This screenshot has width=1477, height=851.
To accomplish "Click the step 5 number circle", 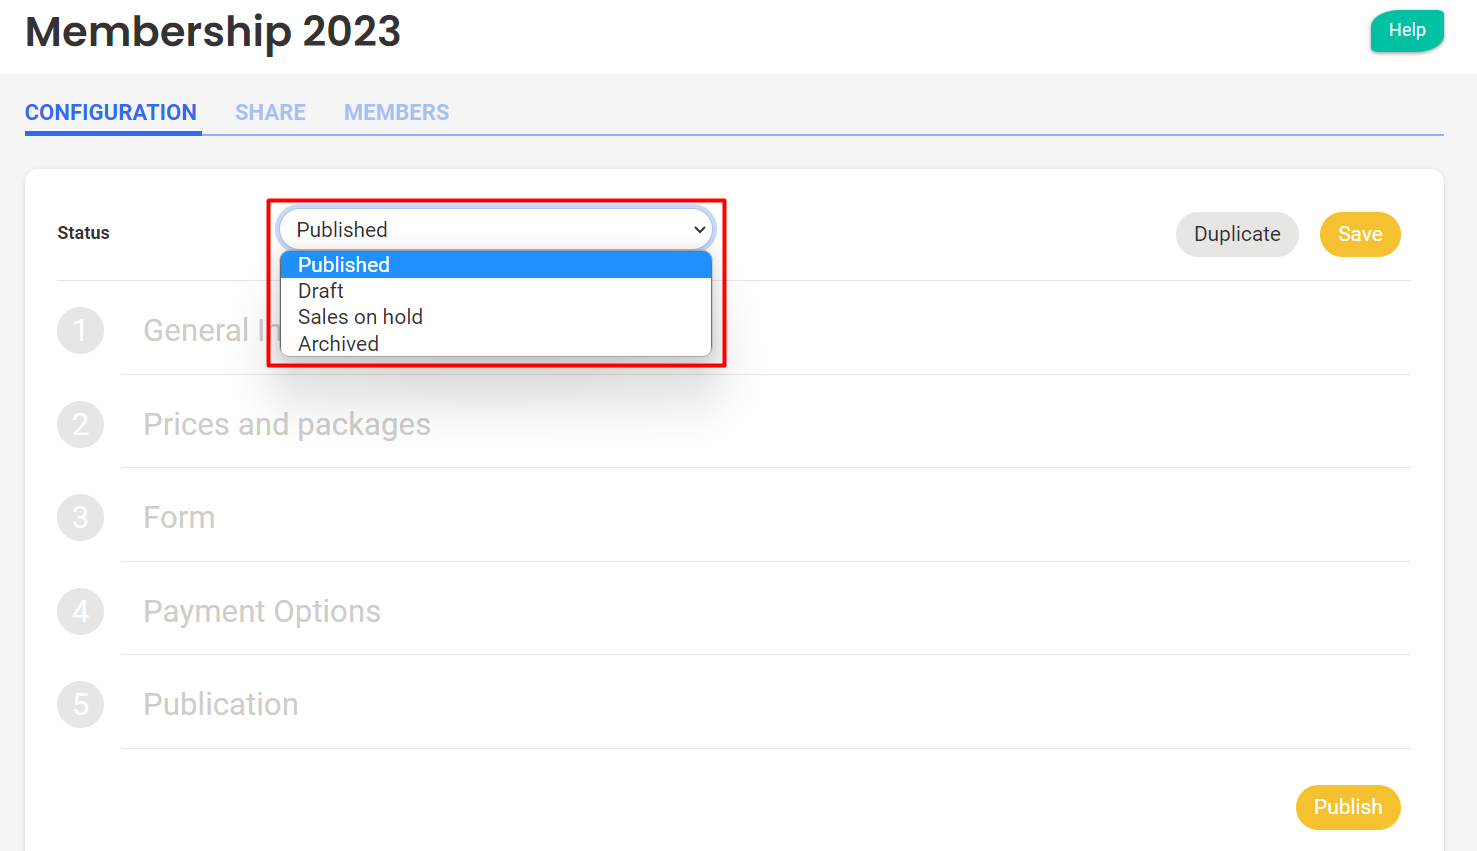I will [81, 705].
